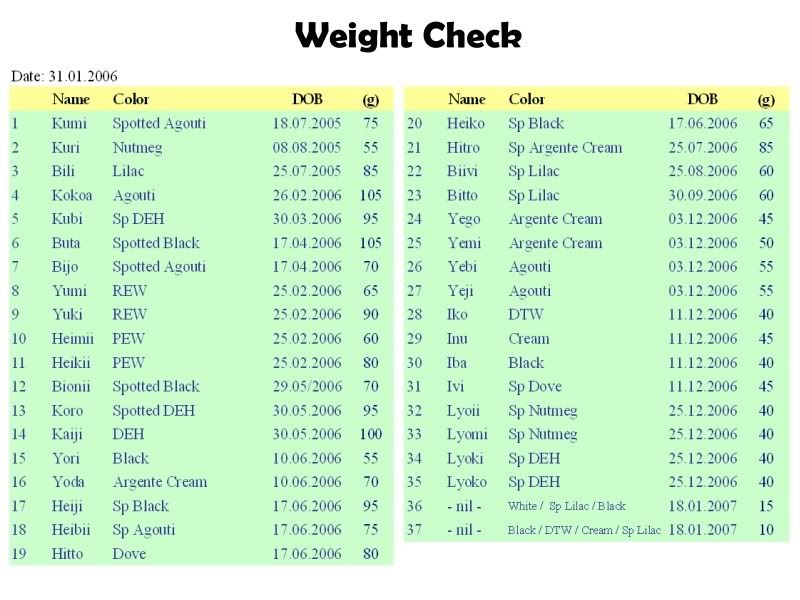
Task: Select the Dove color cell for Hitto
Action: coord(129,553)
